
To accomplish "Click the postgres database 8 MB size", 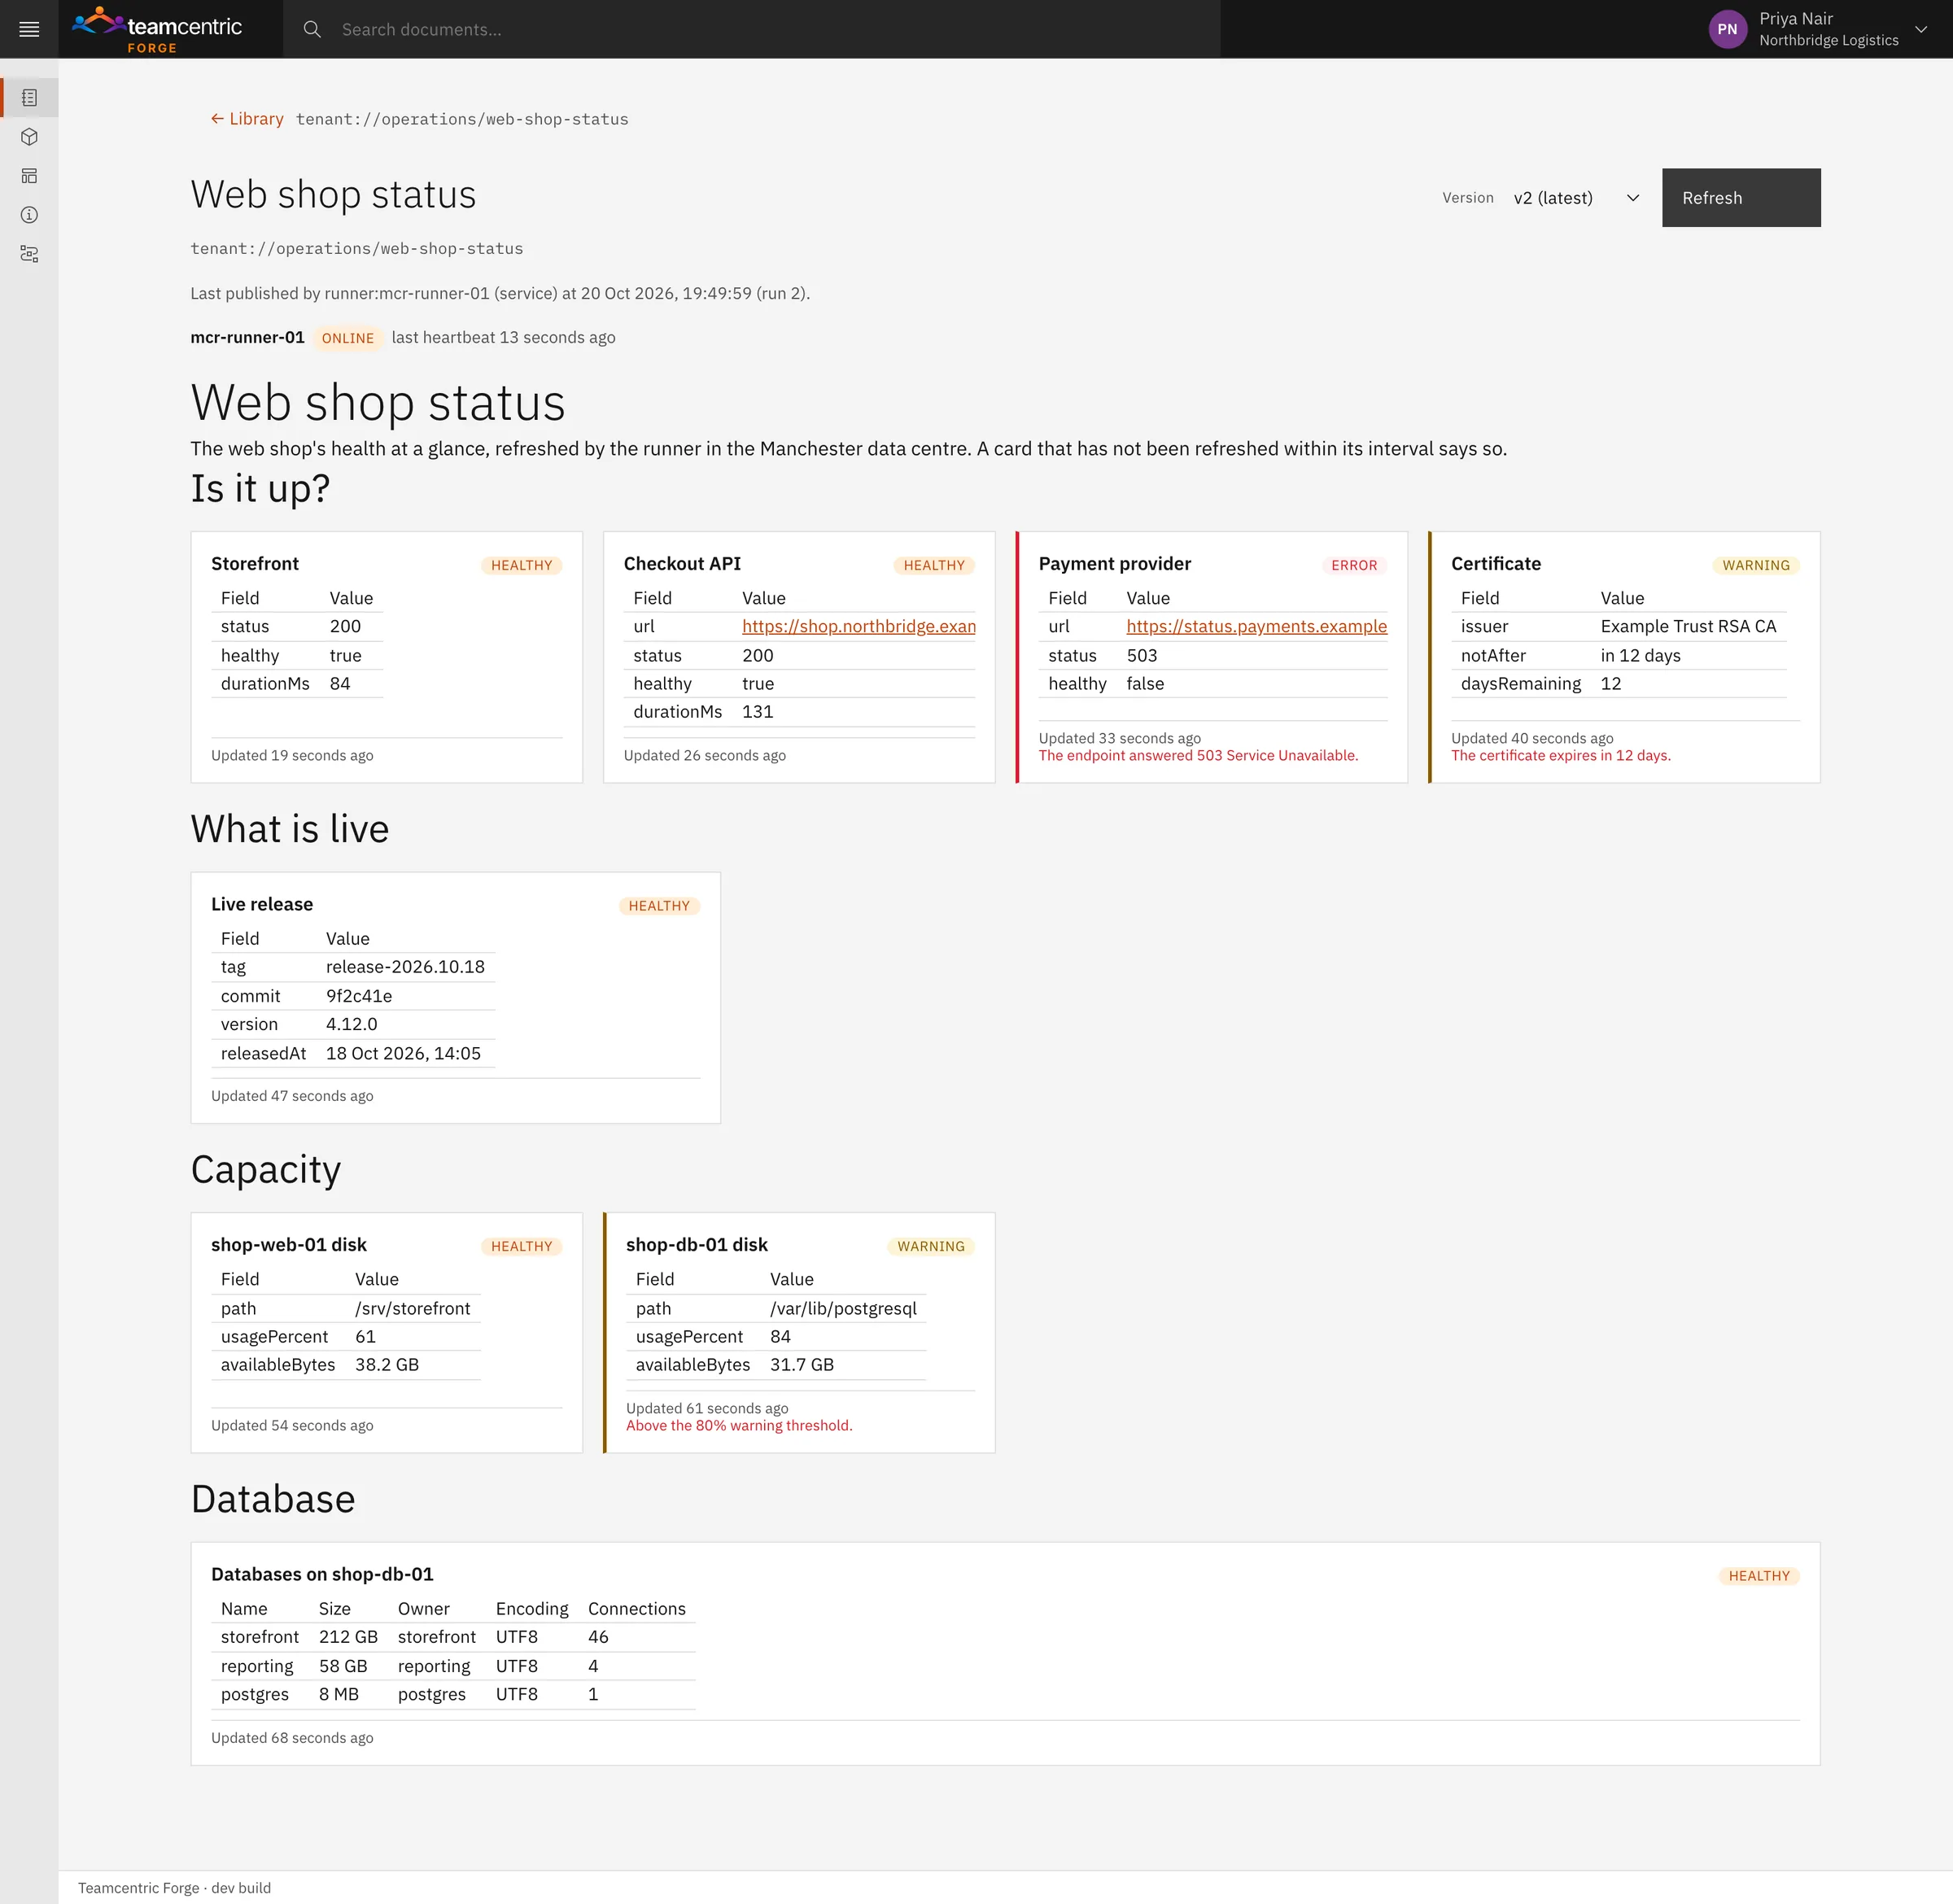I will point(339,1694).
